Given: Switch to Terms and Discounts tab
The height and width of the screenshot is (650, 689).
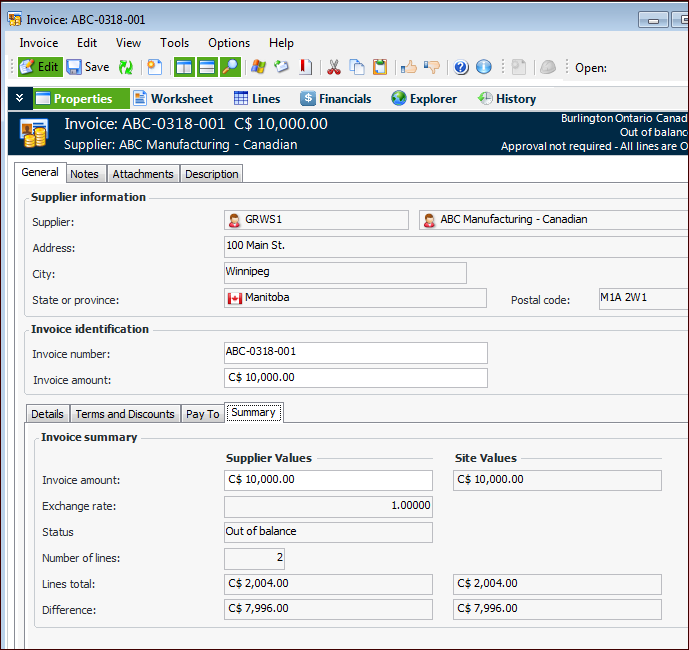Looking at the screenshot, I should click(x=125, y=414).
